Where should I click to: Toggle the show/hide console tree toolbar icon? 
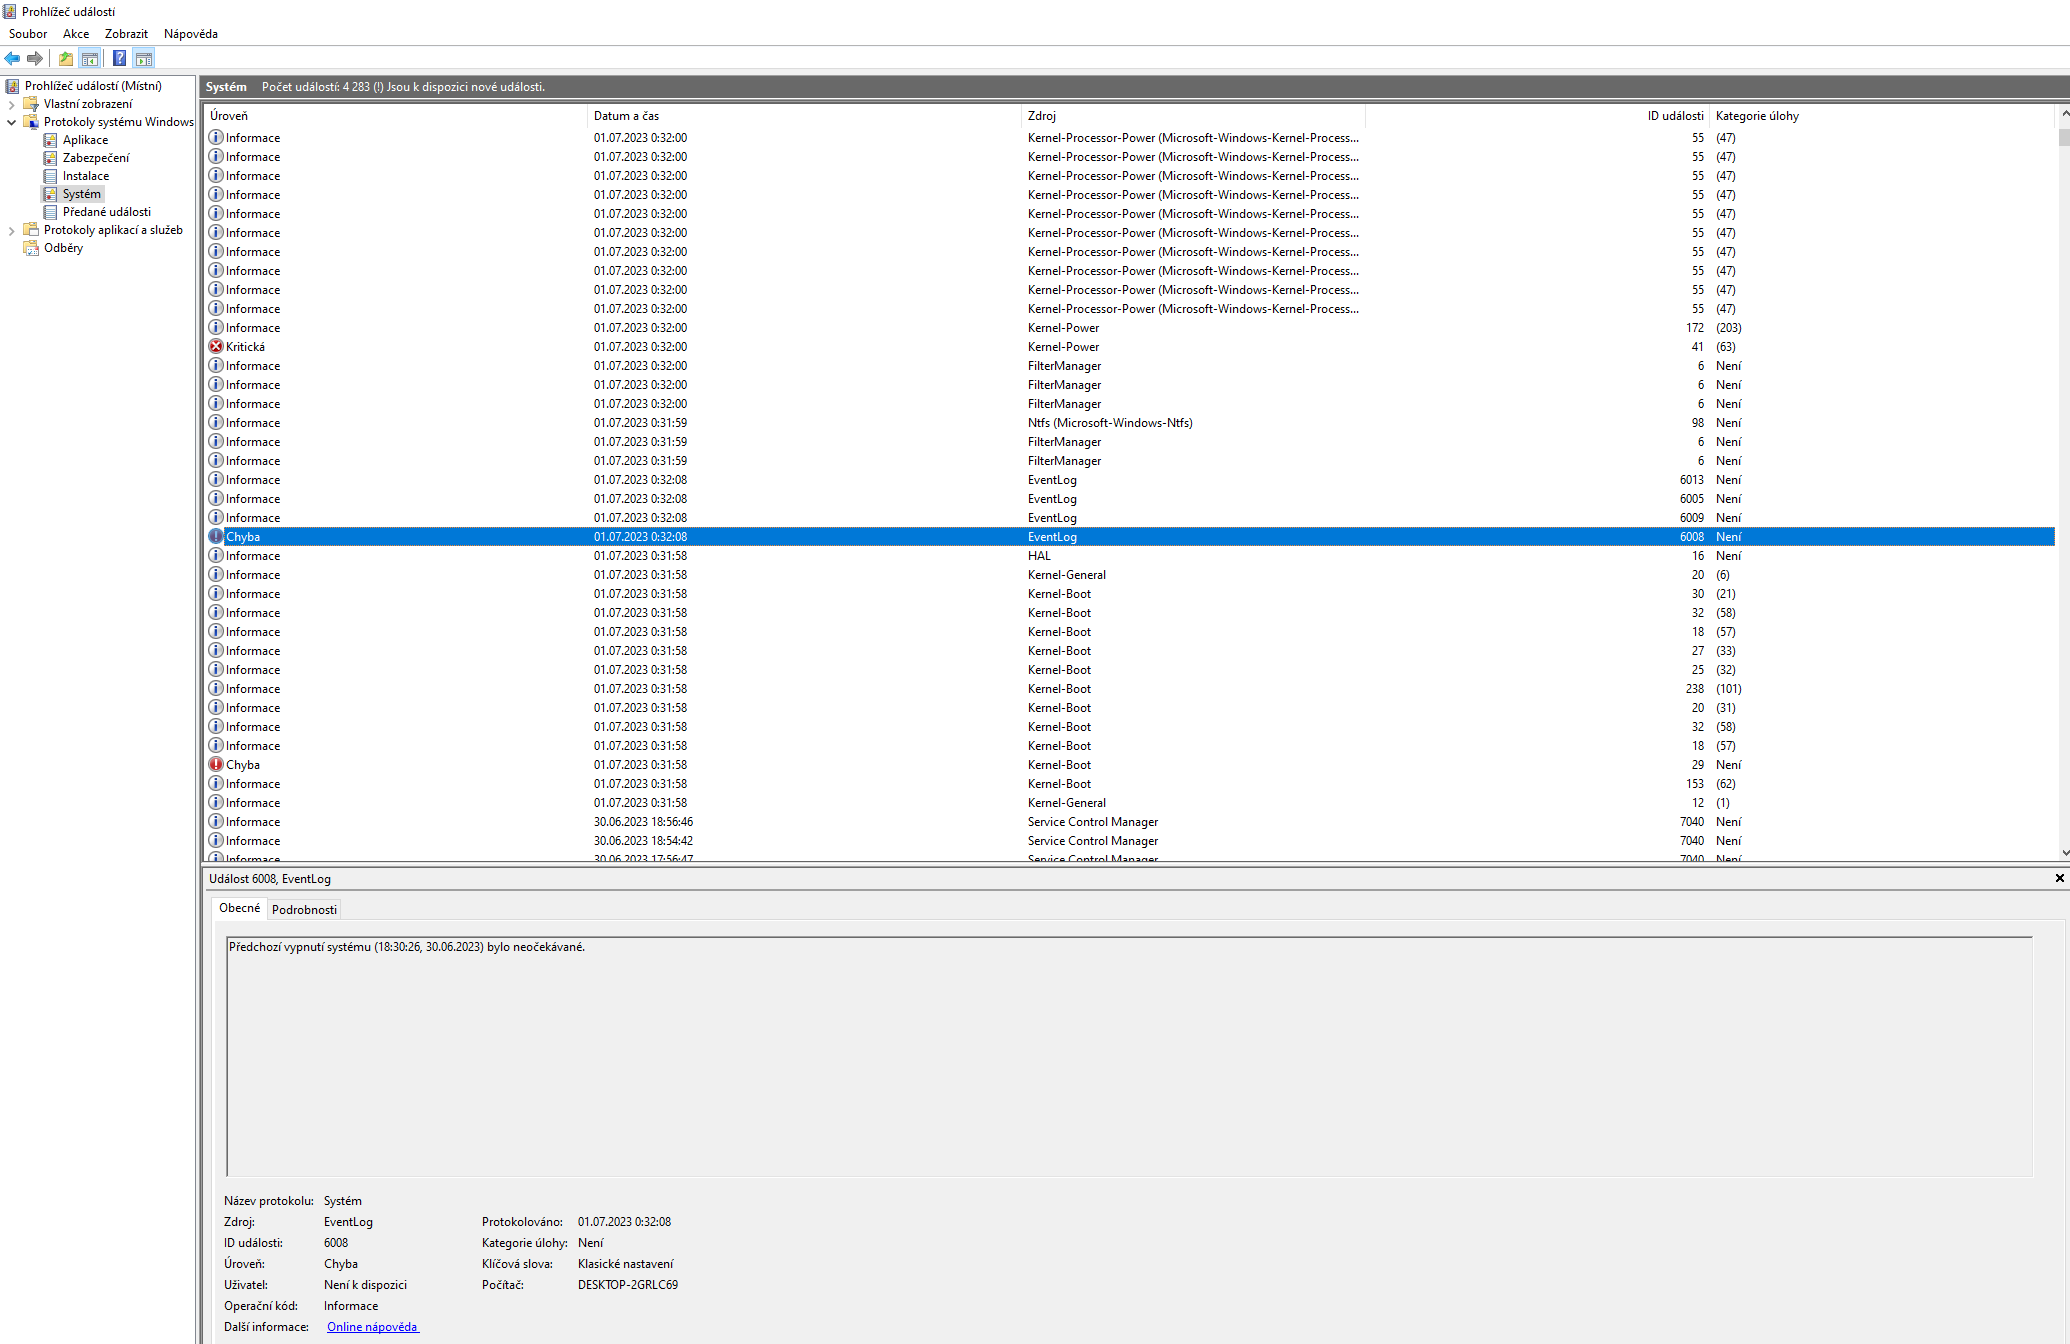[90, 59]
